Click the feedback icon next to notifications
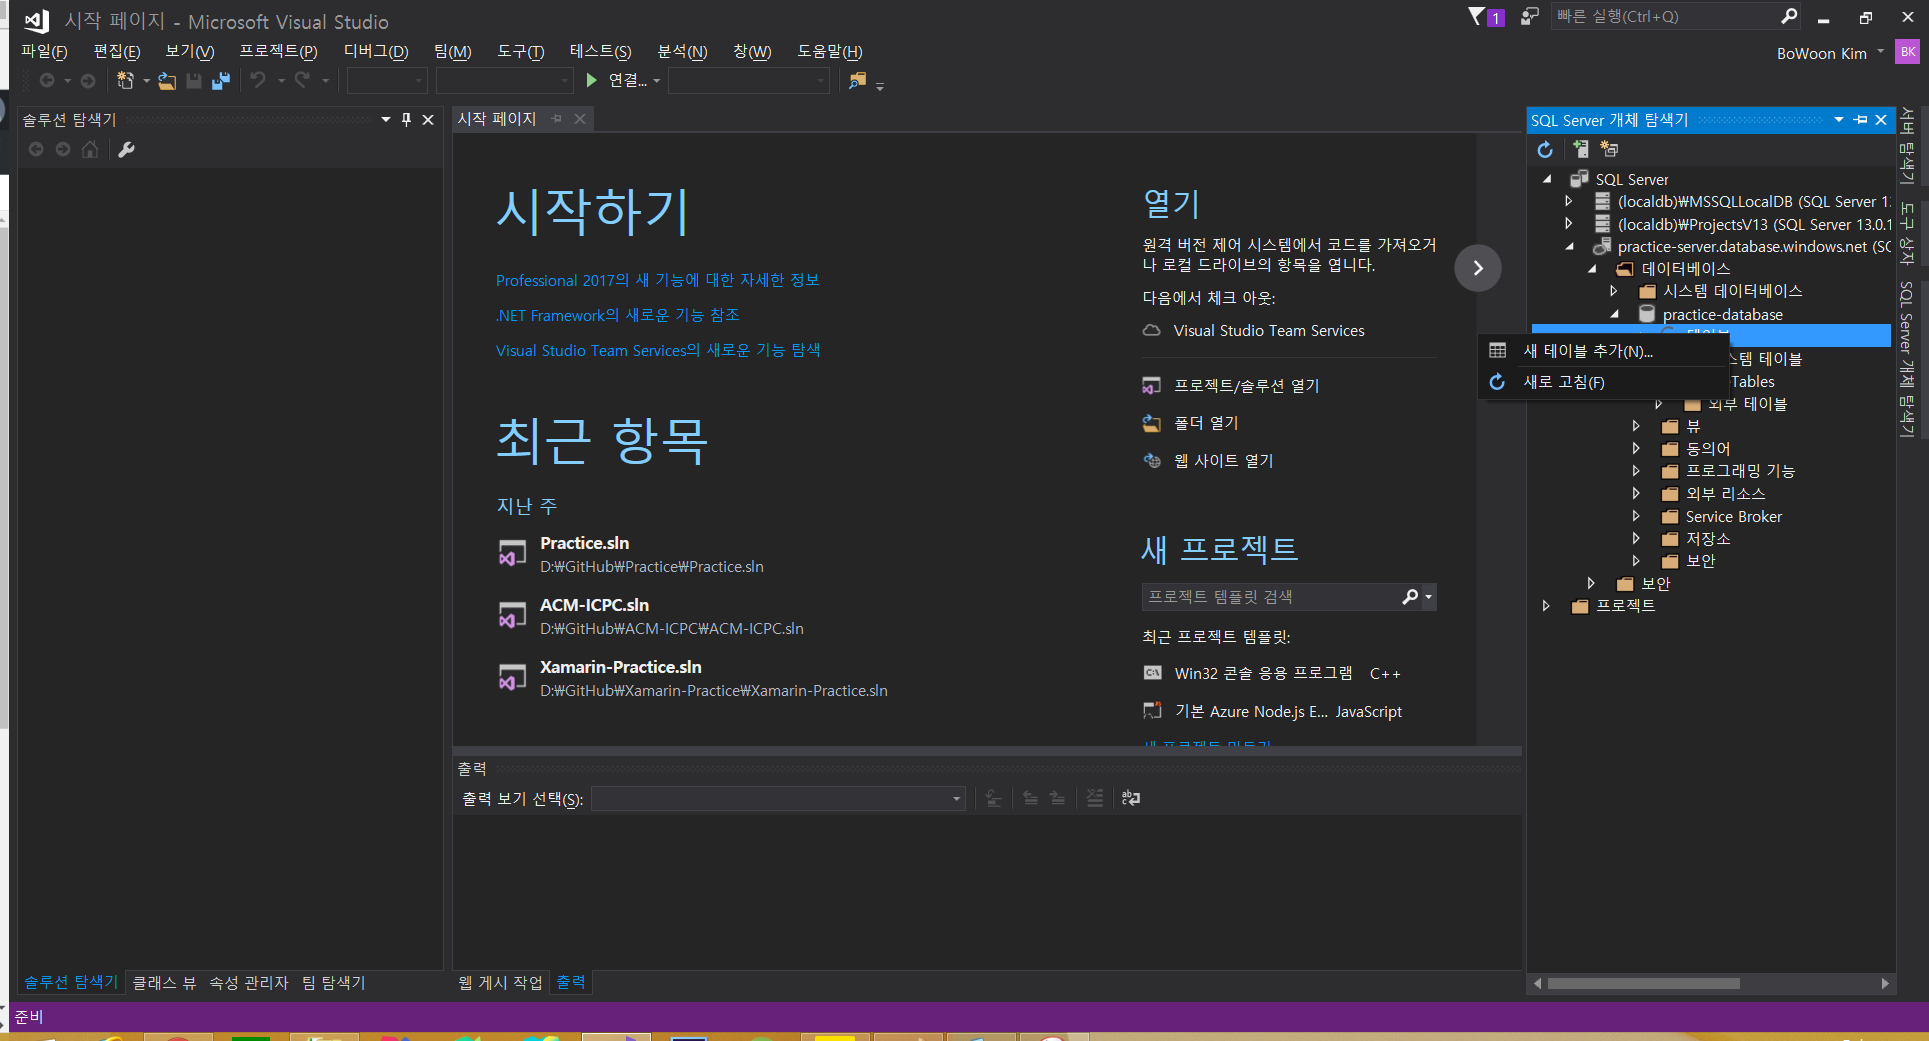Image resolution: width=1929 pixels, height=1041 pixels. [x=1529, y=17]
